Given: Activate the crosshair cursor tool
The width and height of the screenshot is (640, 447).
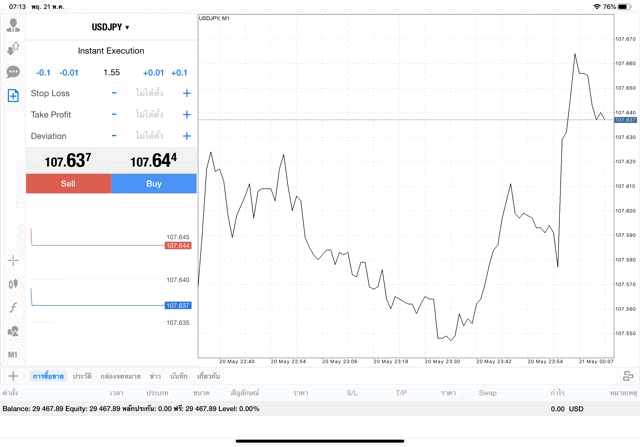Looking at the screenshot, I should click(13, 260).
